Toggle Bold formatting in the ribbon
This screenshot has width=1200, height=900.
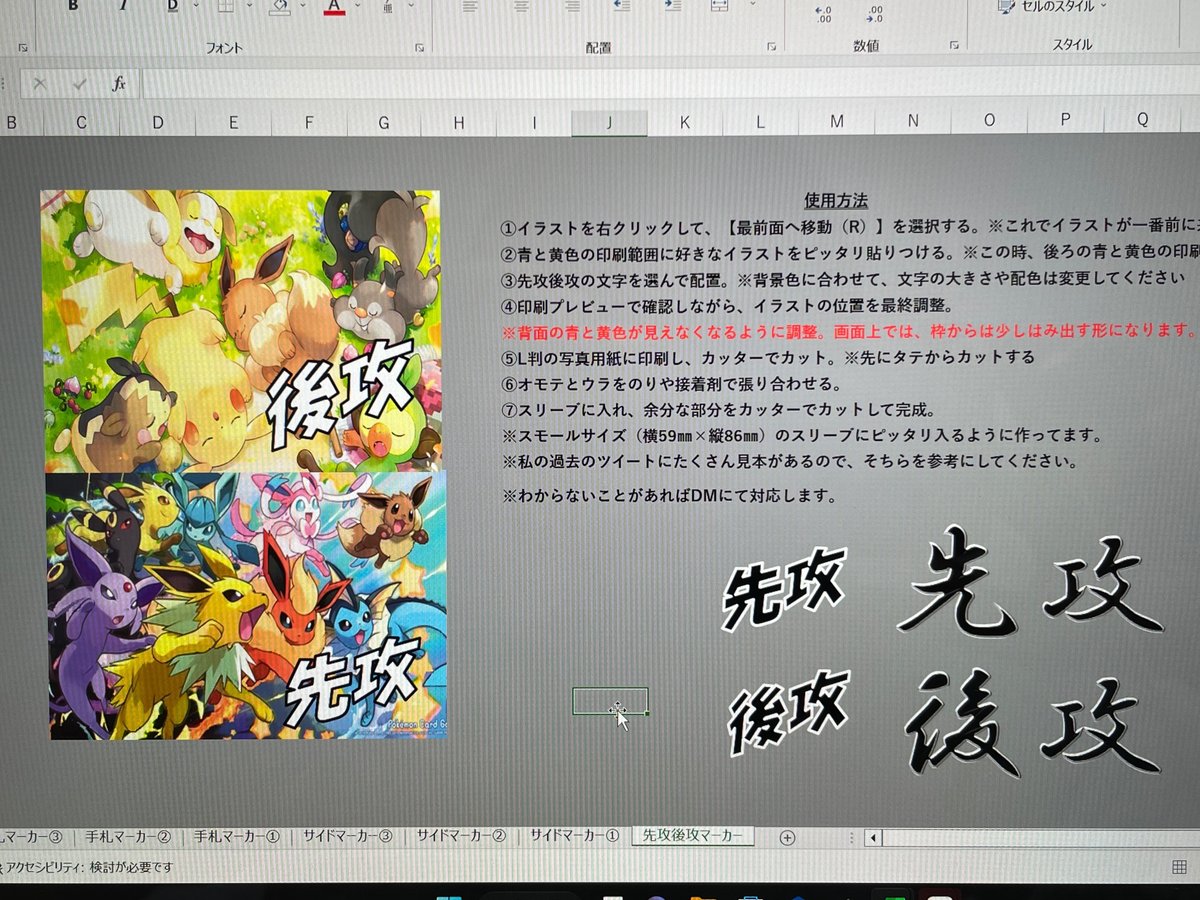(73, 6)
